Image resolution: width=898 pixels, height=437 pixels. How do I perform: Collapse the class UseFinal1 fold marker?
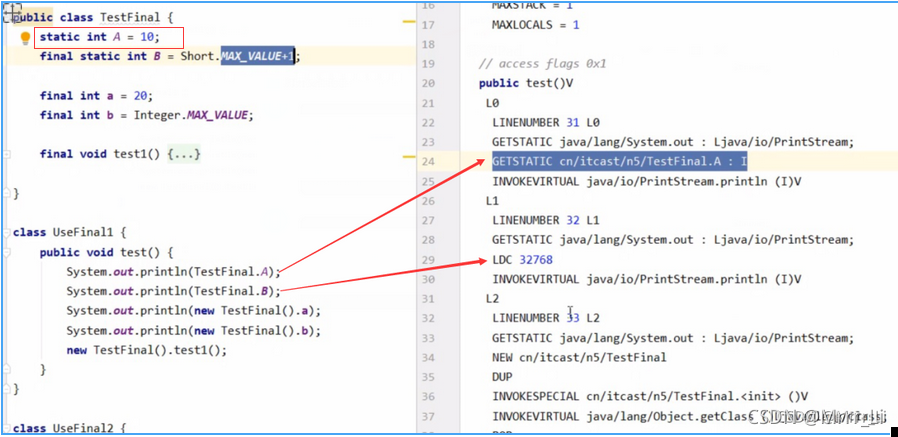(x=7, y=233)
